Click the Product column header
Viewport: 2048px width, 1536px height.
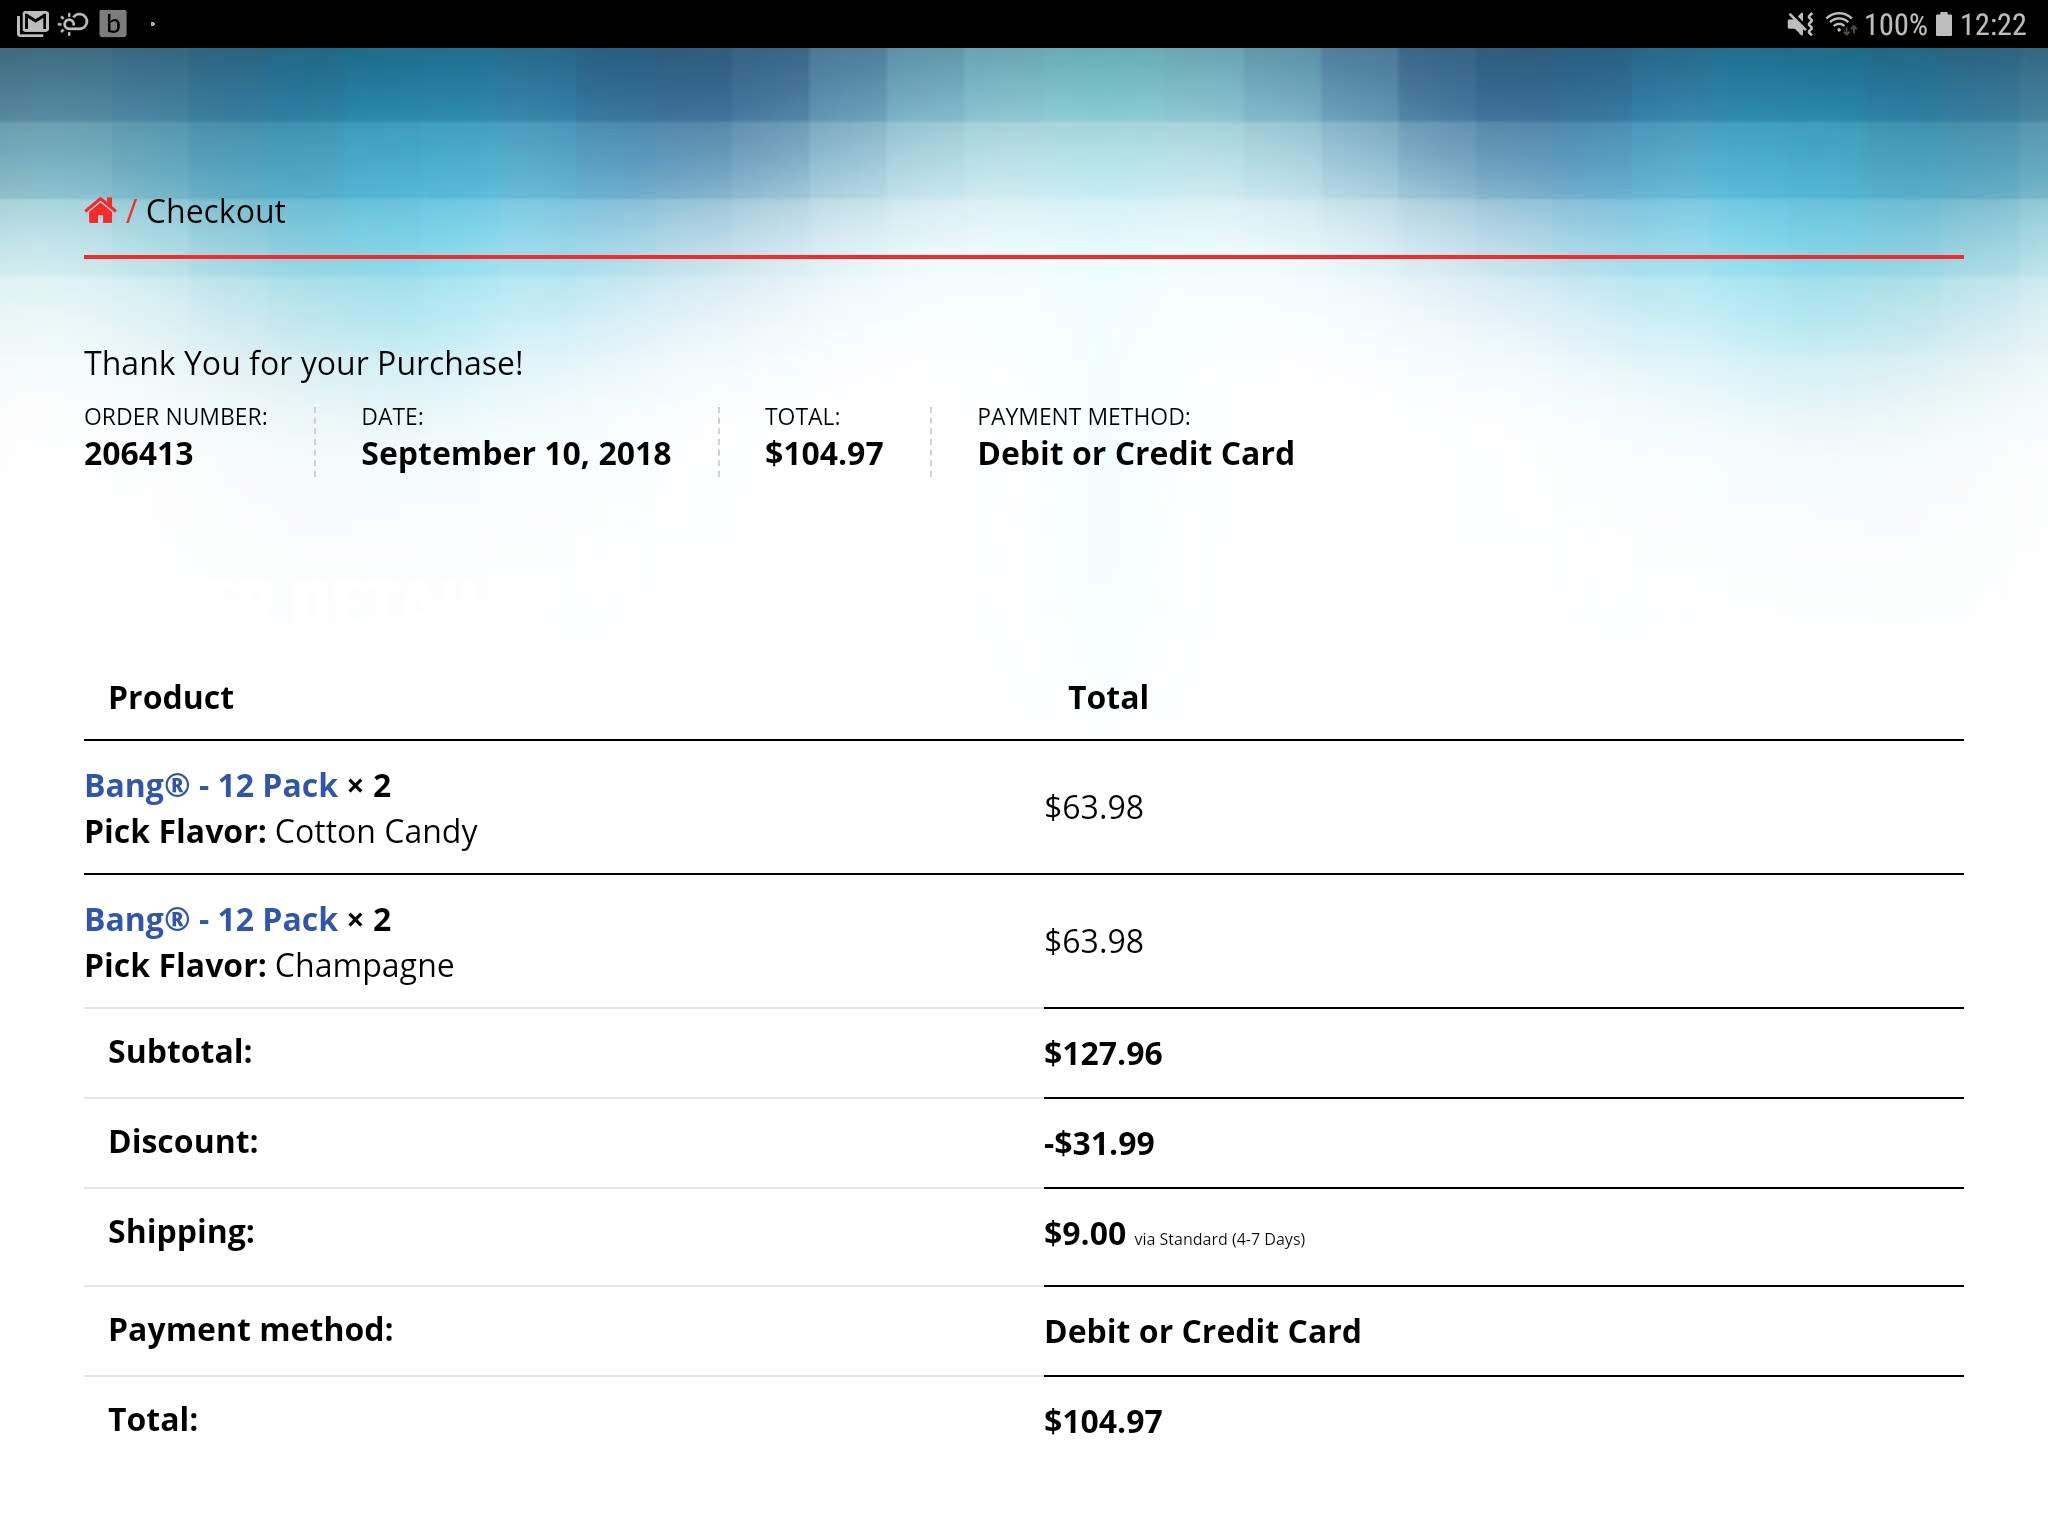pyautogui.click(x=171, y=697)
